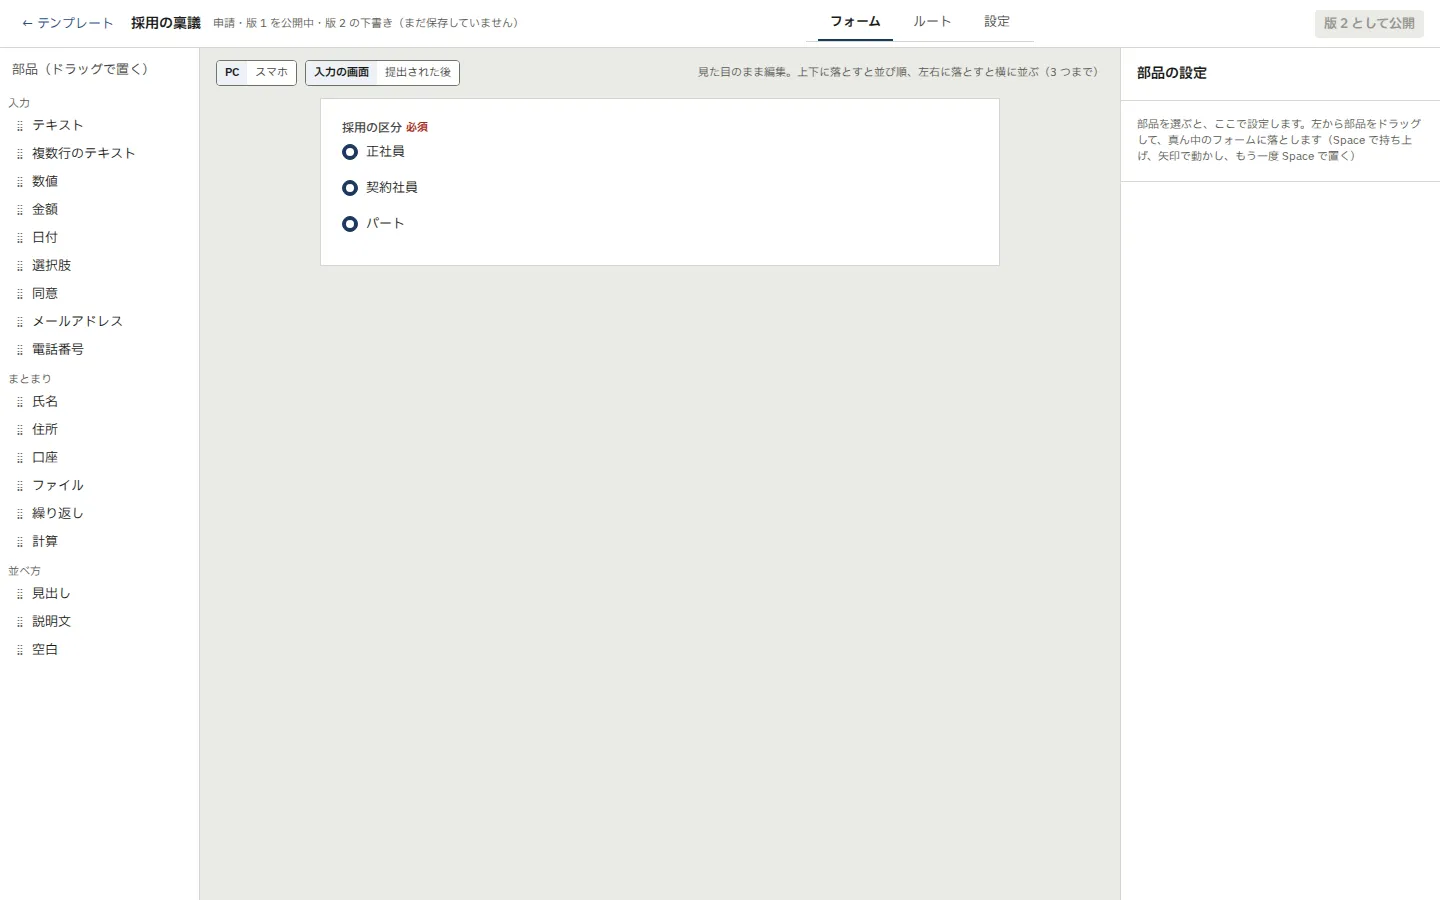Screen dimensions: 1440x900
Task: Click the メールアドレス part label
Action: pos(78,322)
